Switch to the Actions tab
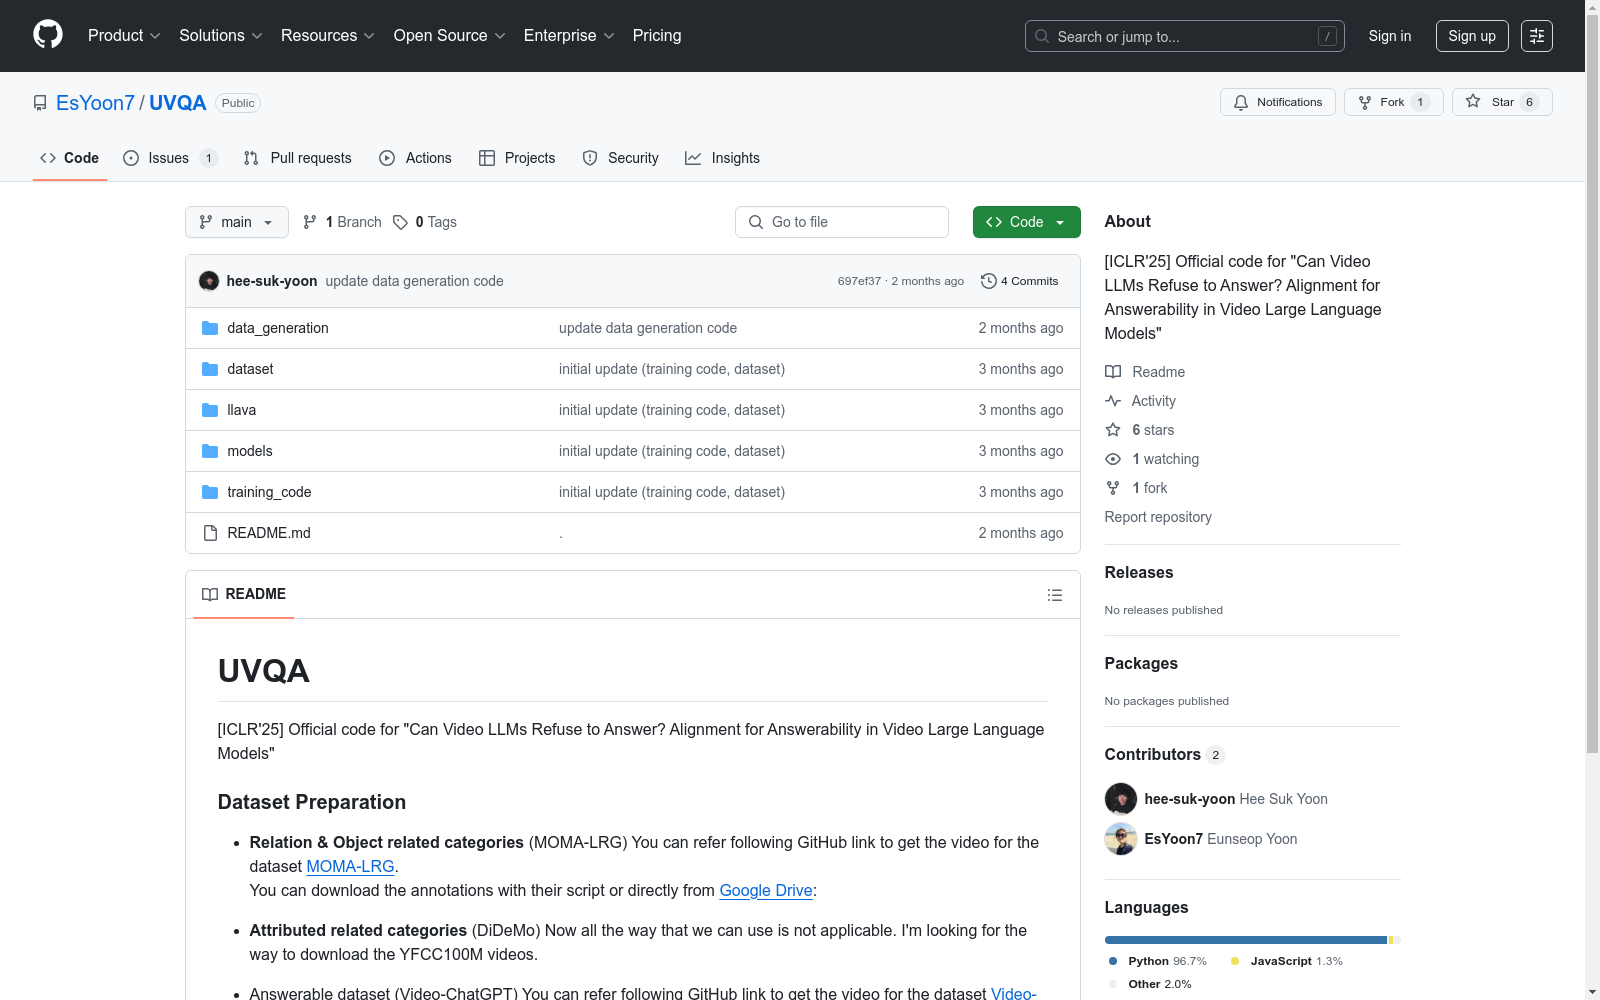1600x1000 pixels. (416, 158)
